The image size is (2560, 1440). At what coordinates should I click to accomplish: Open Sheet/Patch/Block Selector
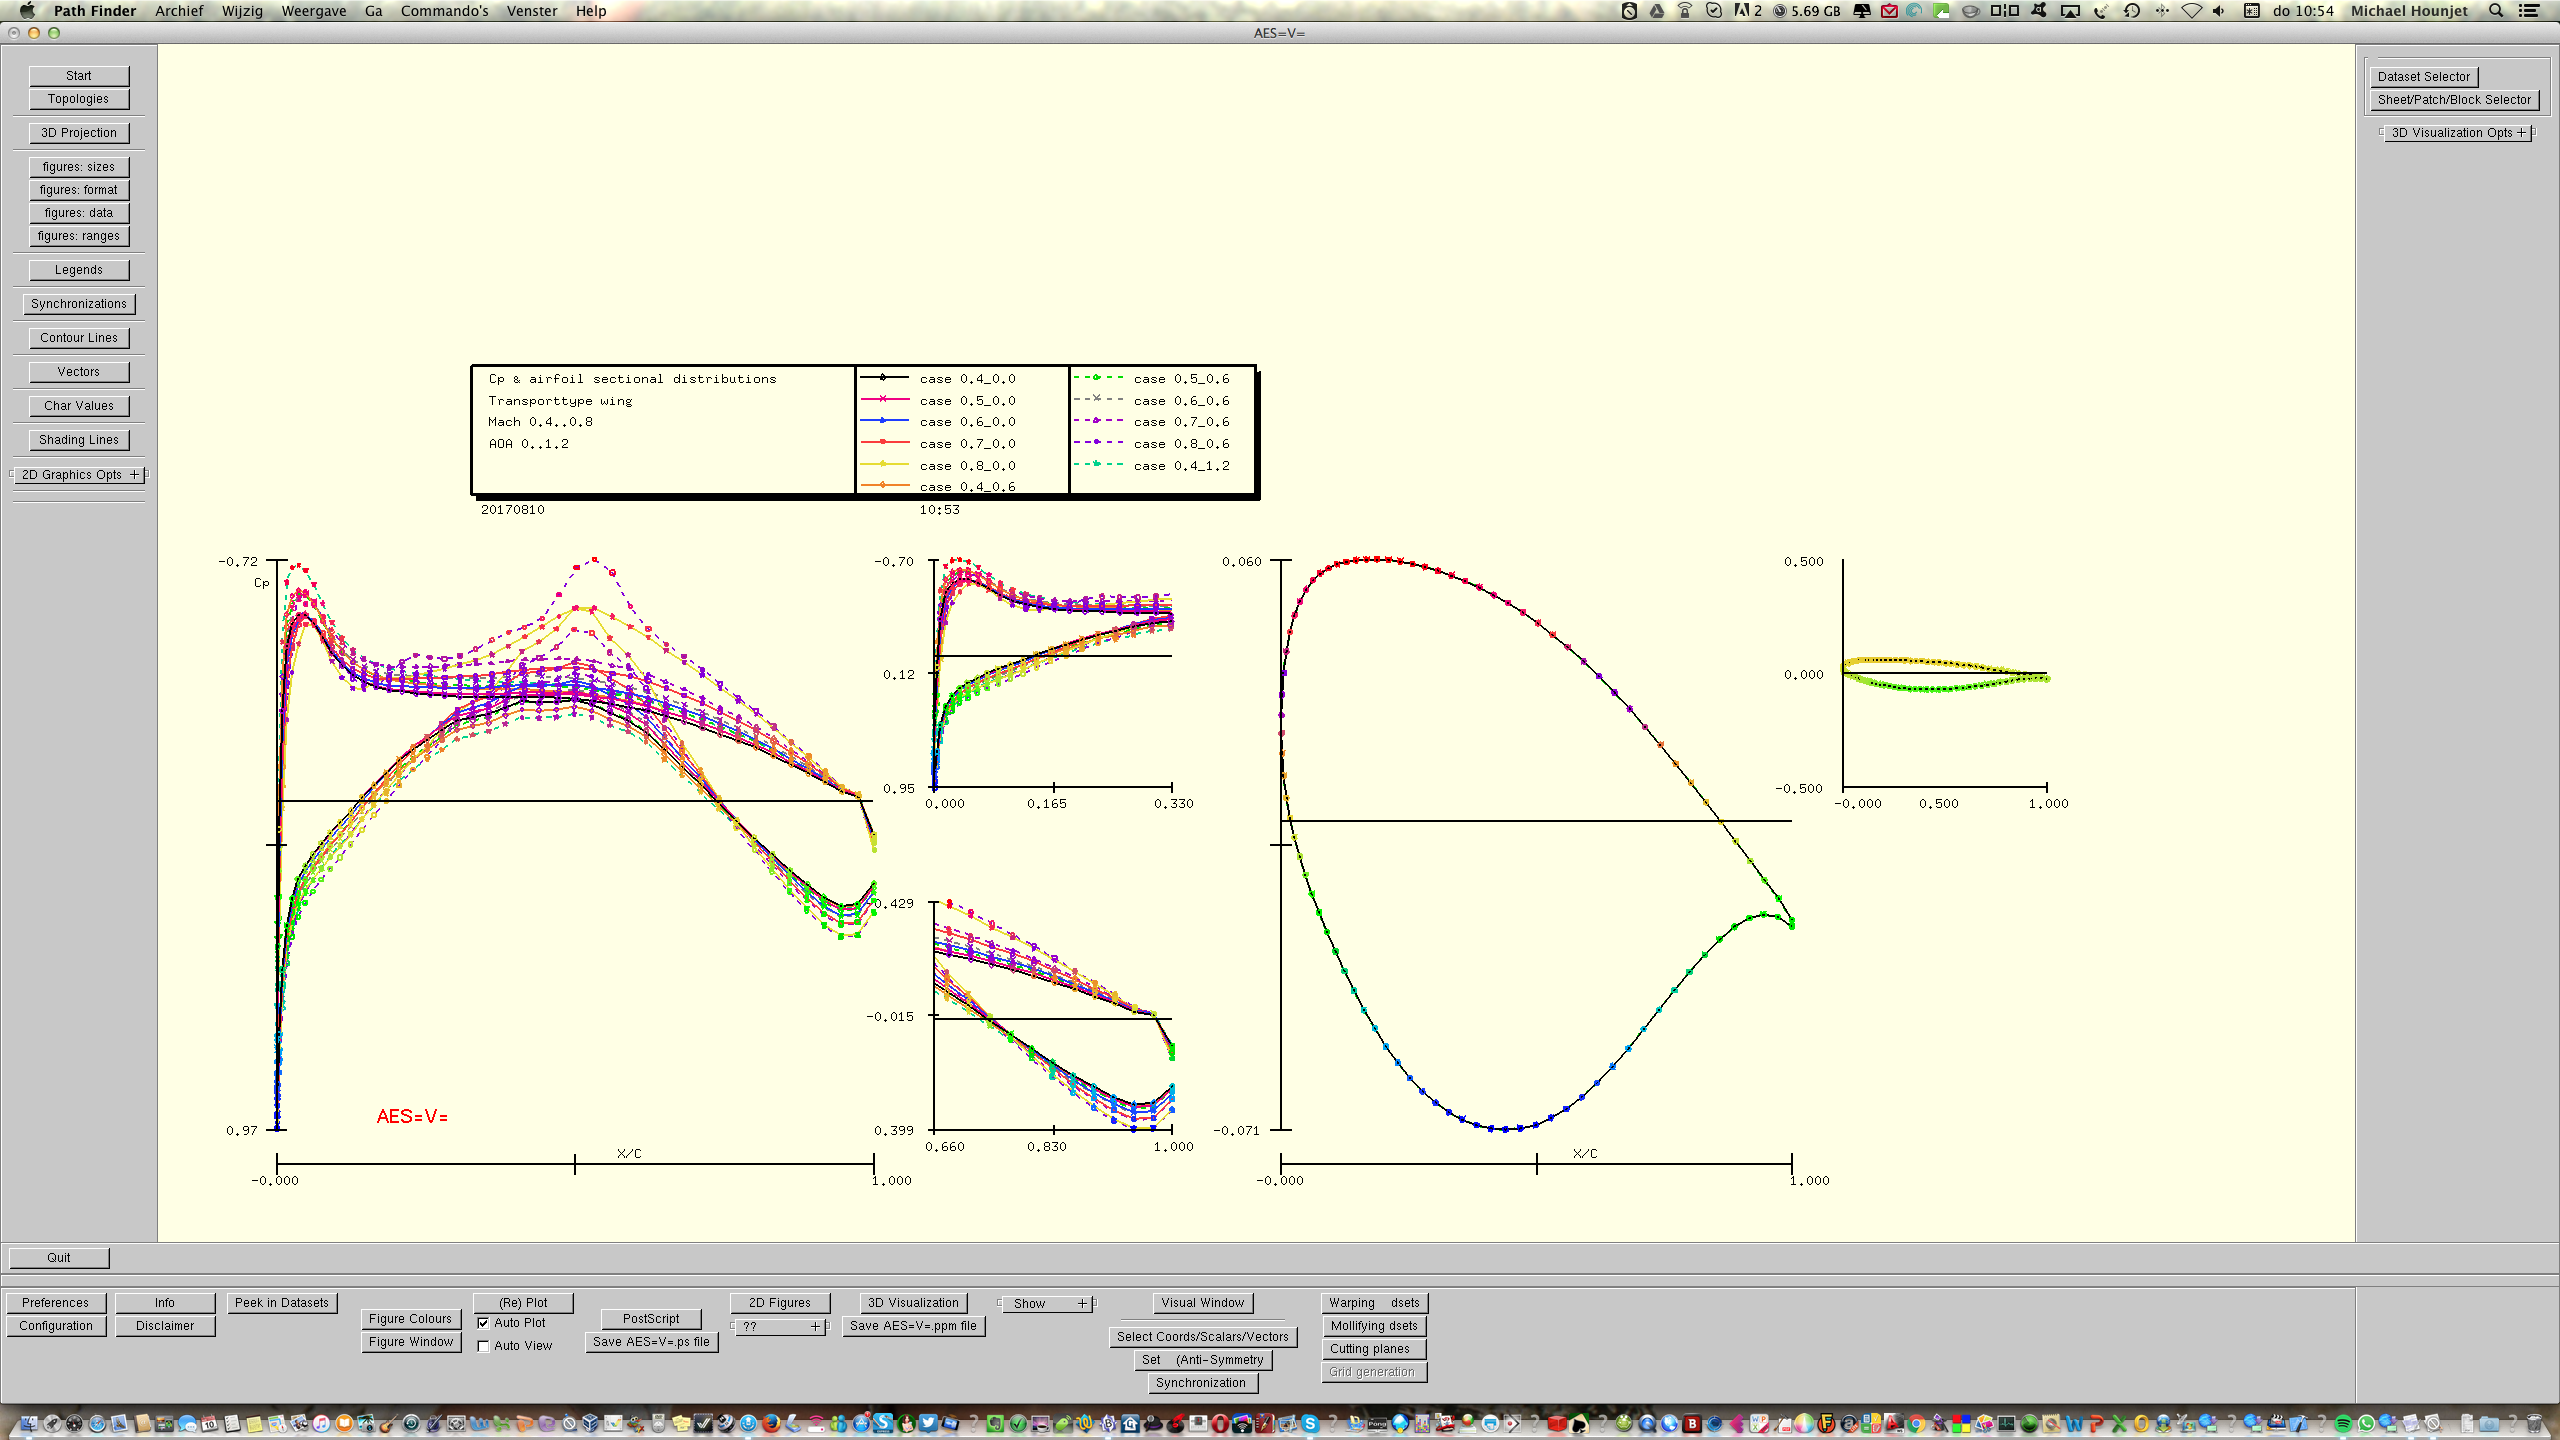point(2454,99)
